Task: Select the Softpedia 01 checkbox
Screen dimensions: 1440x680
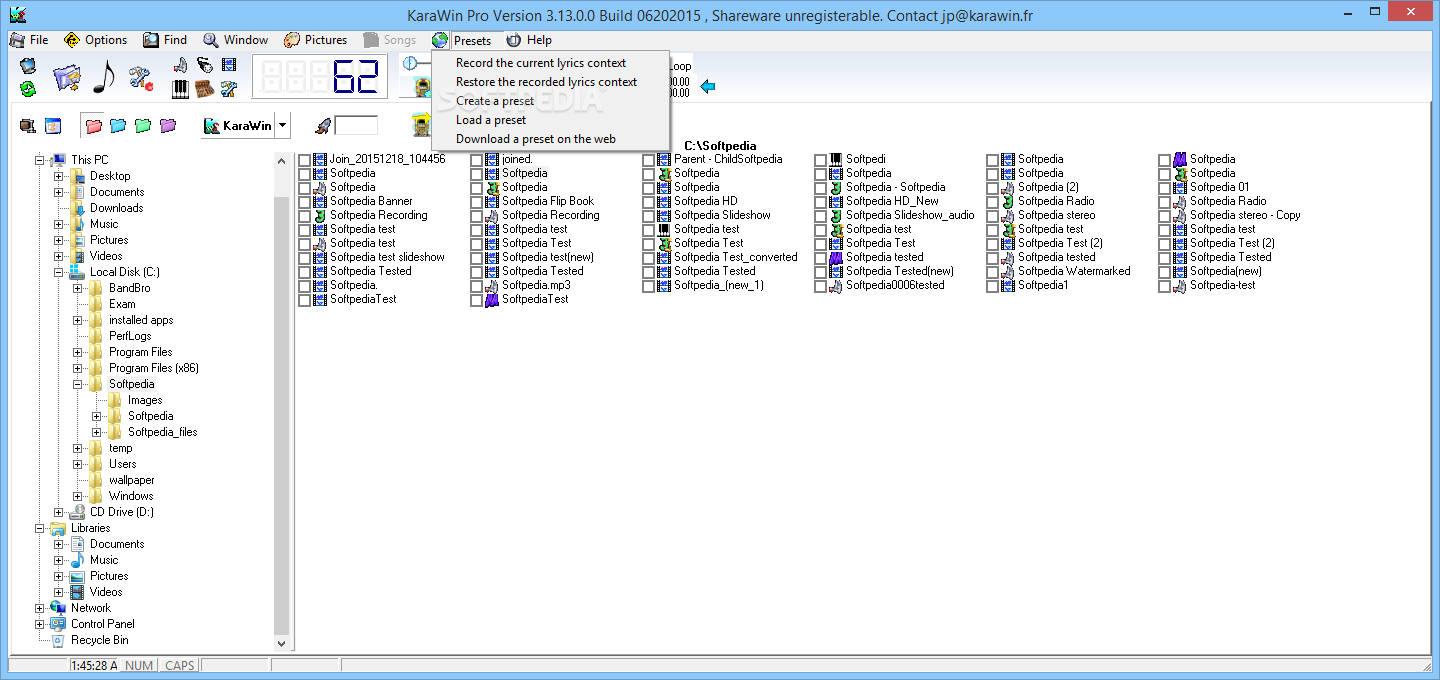Action: (x=1164, y=188)
